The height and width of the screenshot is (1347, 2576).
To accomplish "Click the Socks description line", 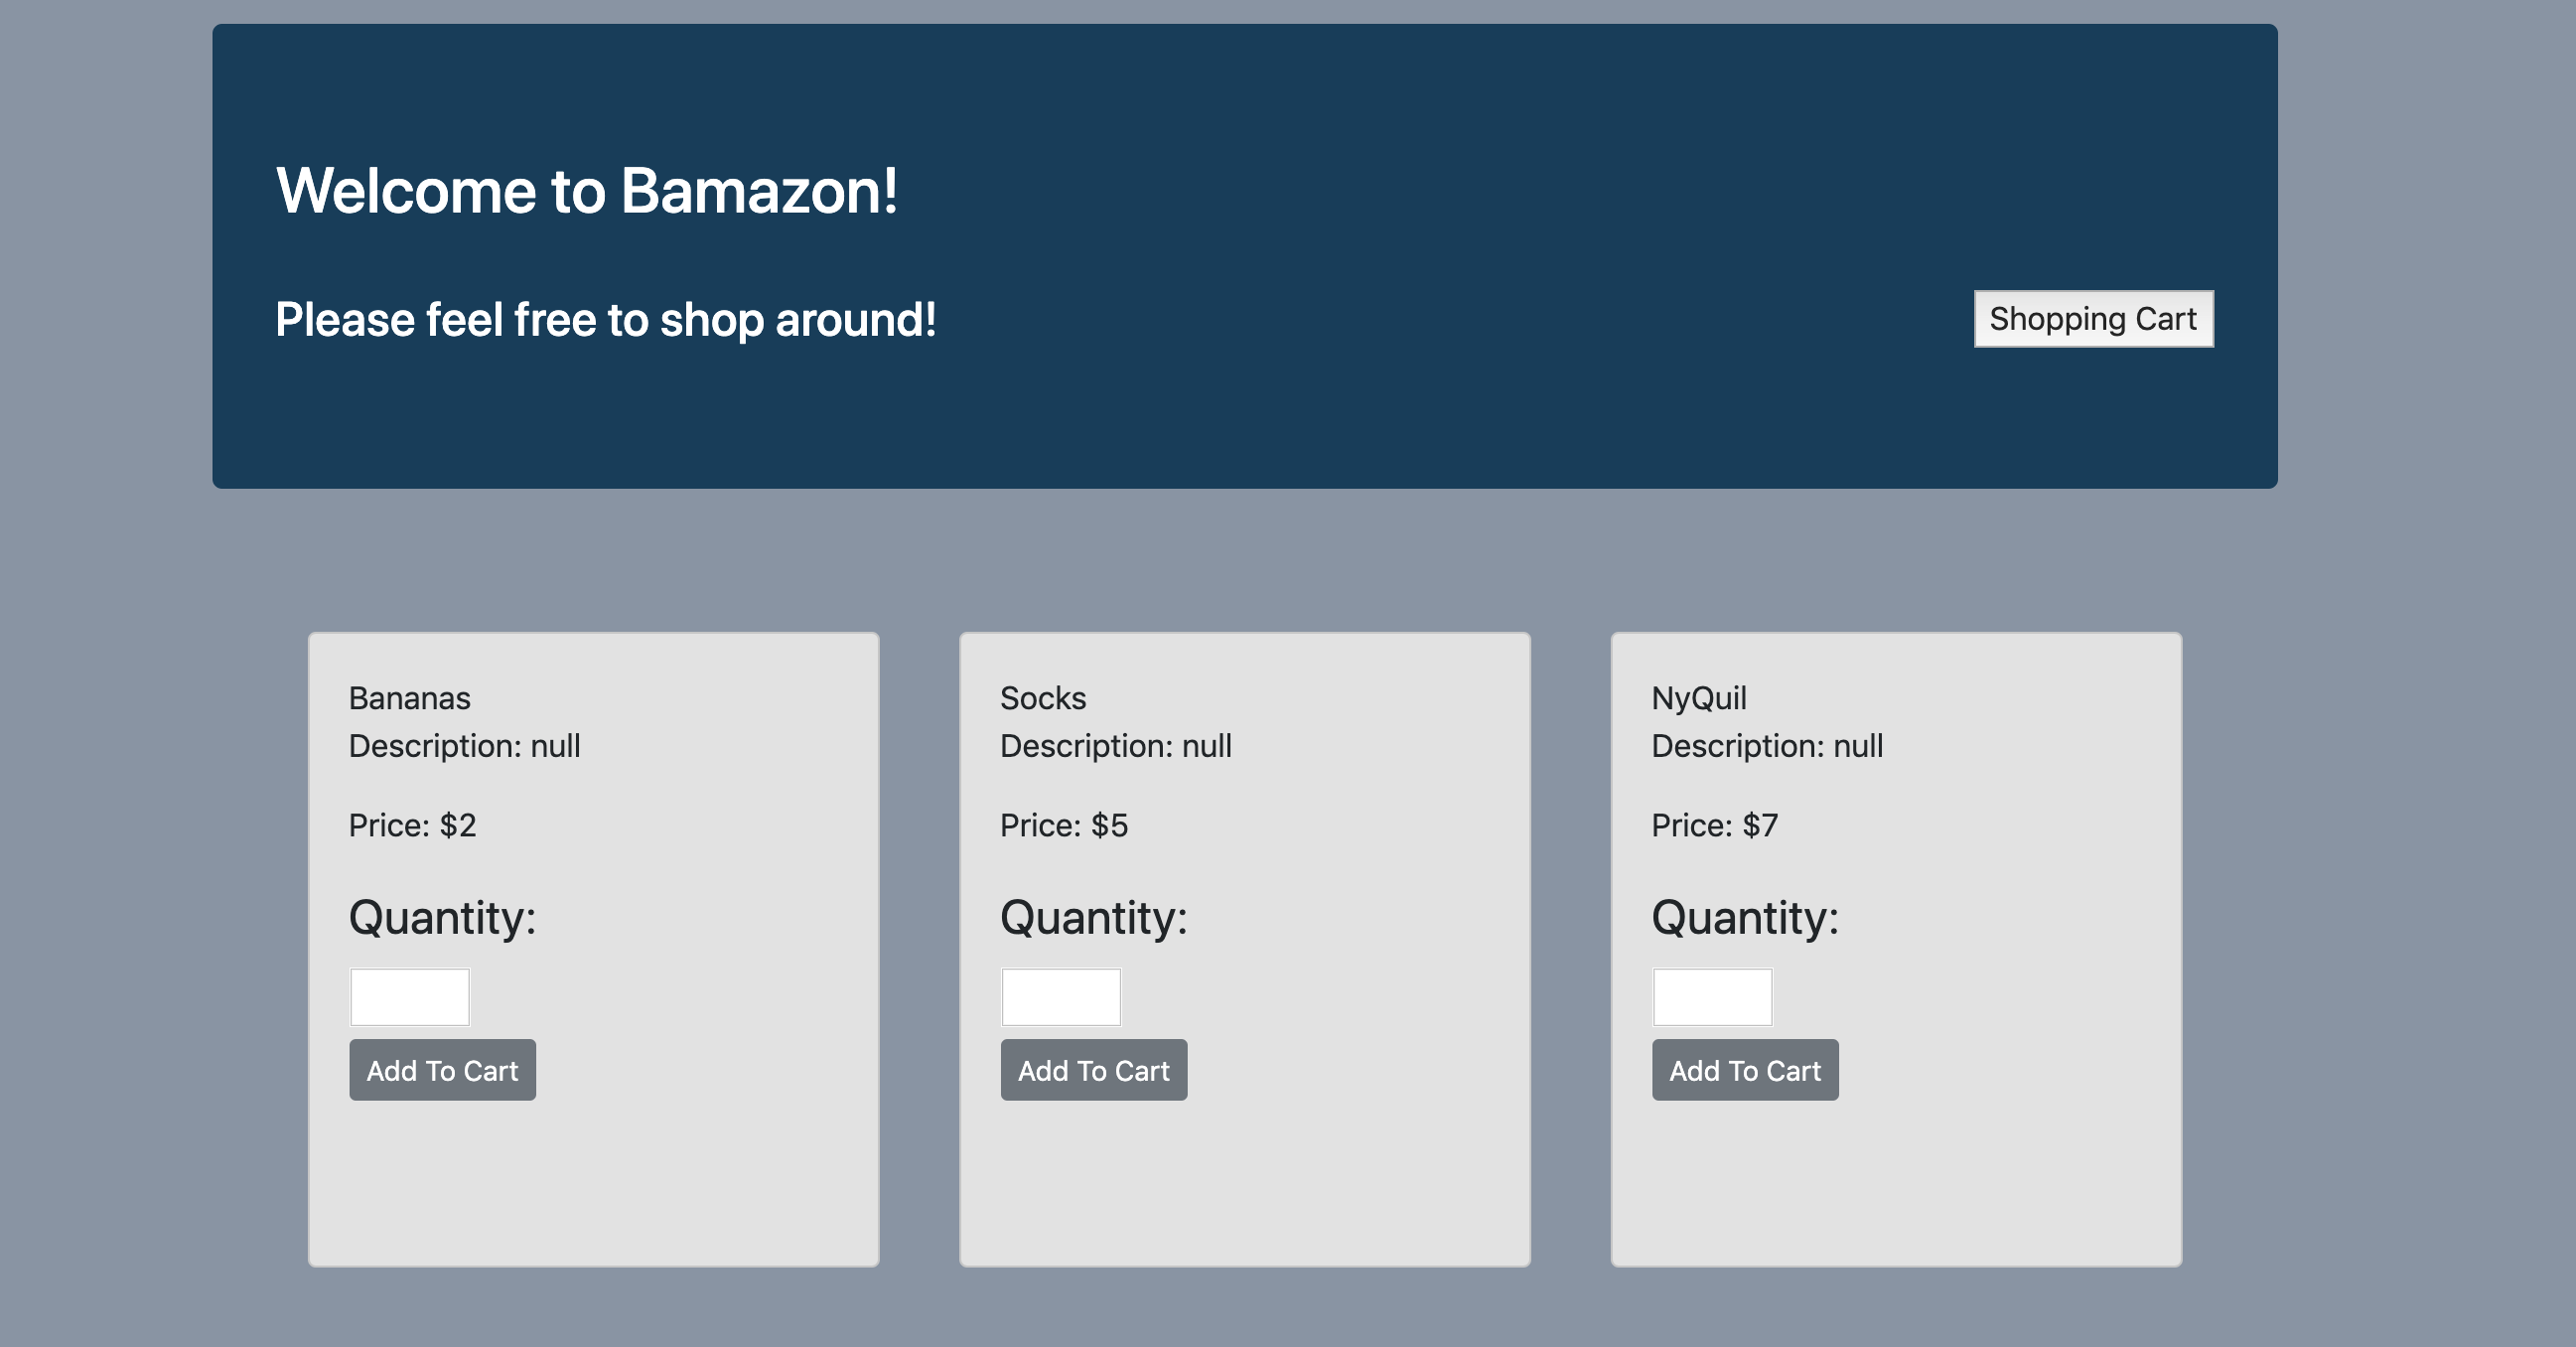I will coord(1115,746).
